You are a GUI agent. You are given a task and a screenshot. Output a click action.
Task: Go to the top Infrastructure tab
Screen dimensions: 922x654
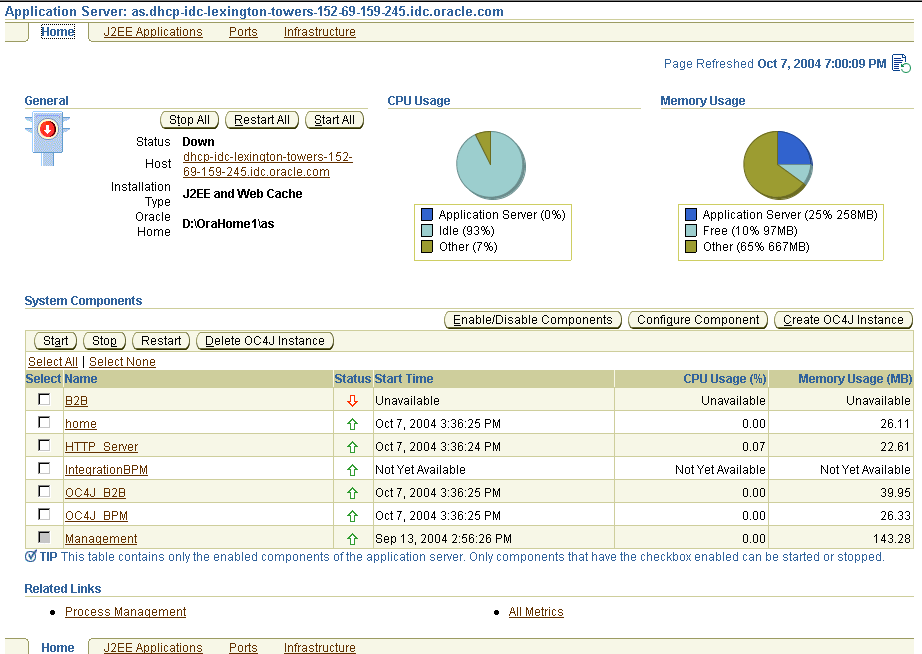(x=320, y=32)
